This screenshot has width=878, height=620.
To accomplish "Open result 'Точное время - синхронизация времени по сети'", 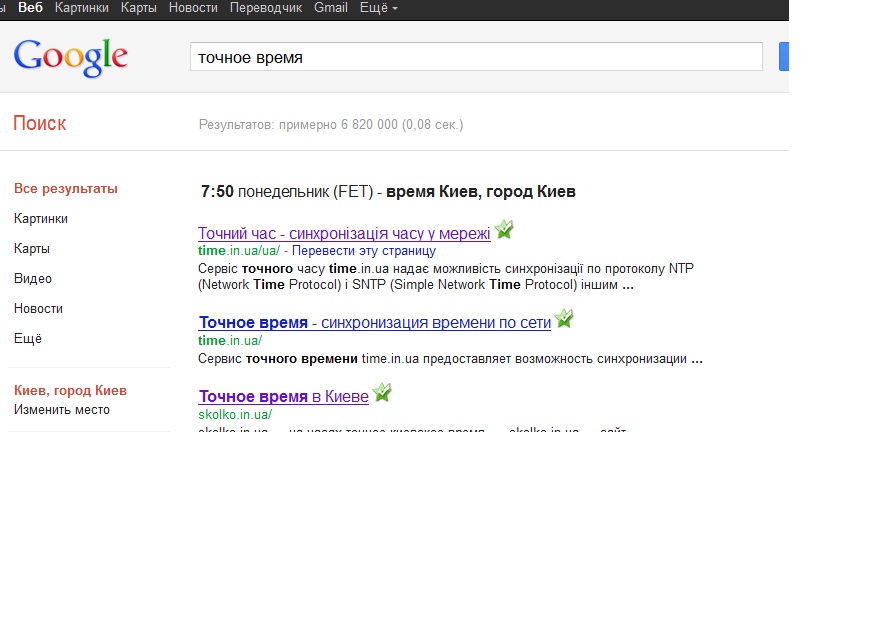I will coord(375,323).
